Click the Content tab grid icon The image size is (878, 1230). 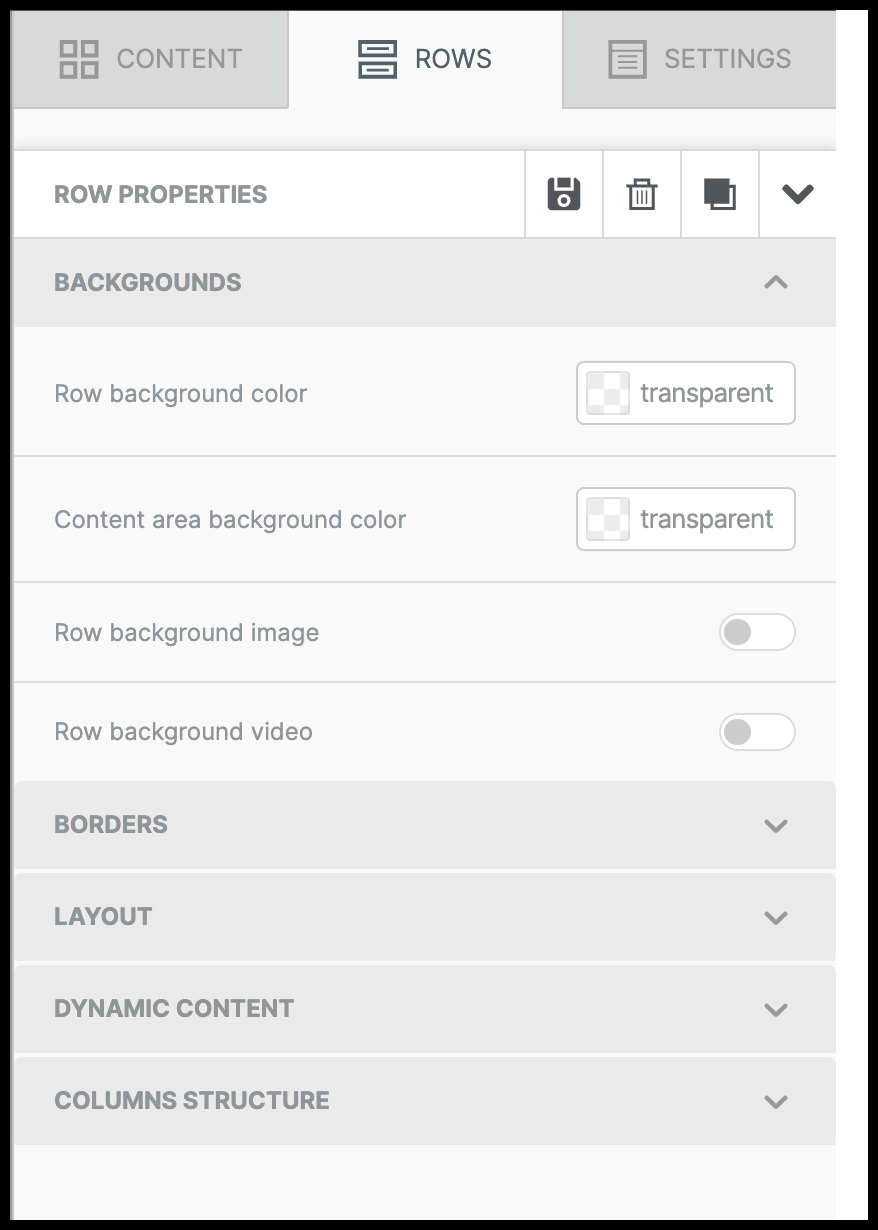[x=79, y=59]
